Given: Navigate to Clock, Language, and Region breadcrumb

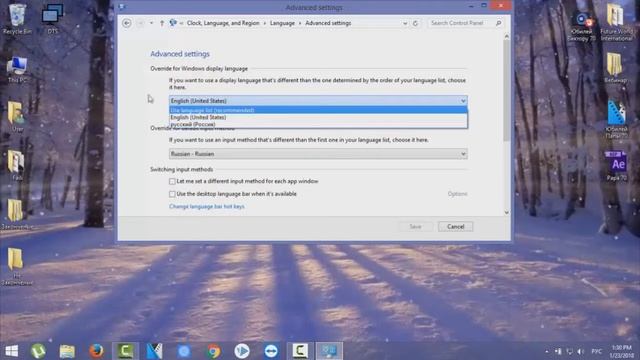Looking at the screenshot, I should (223, 23).
